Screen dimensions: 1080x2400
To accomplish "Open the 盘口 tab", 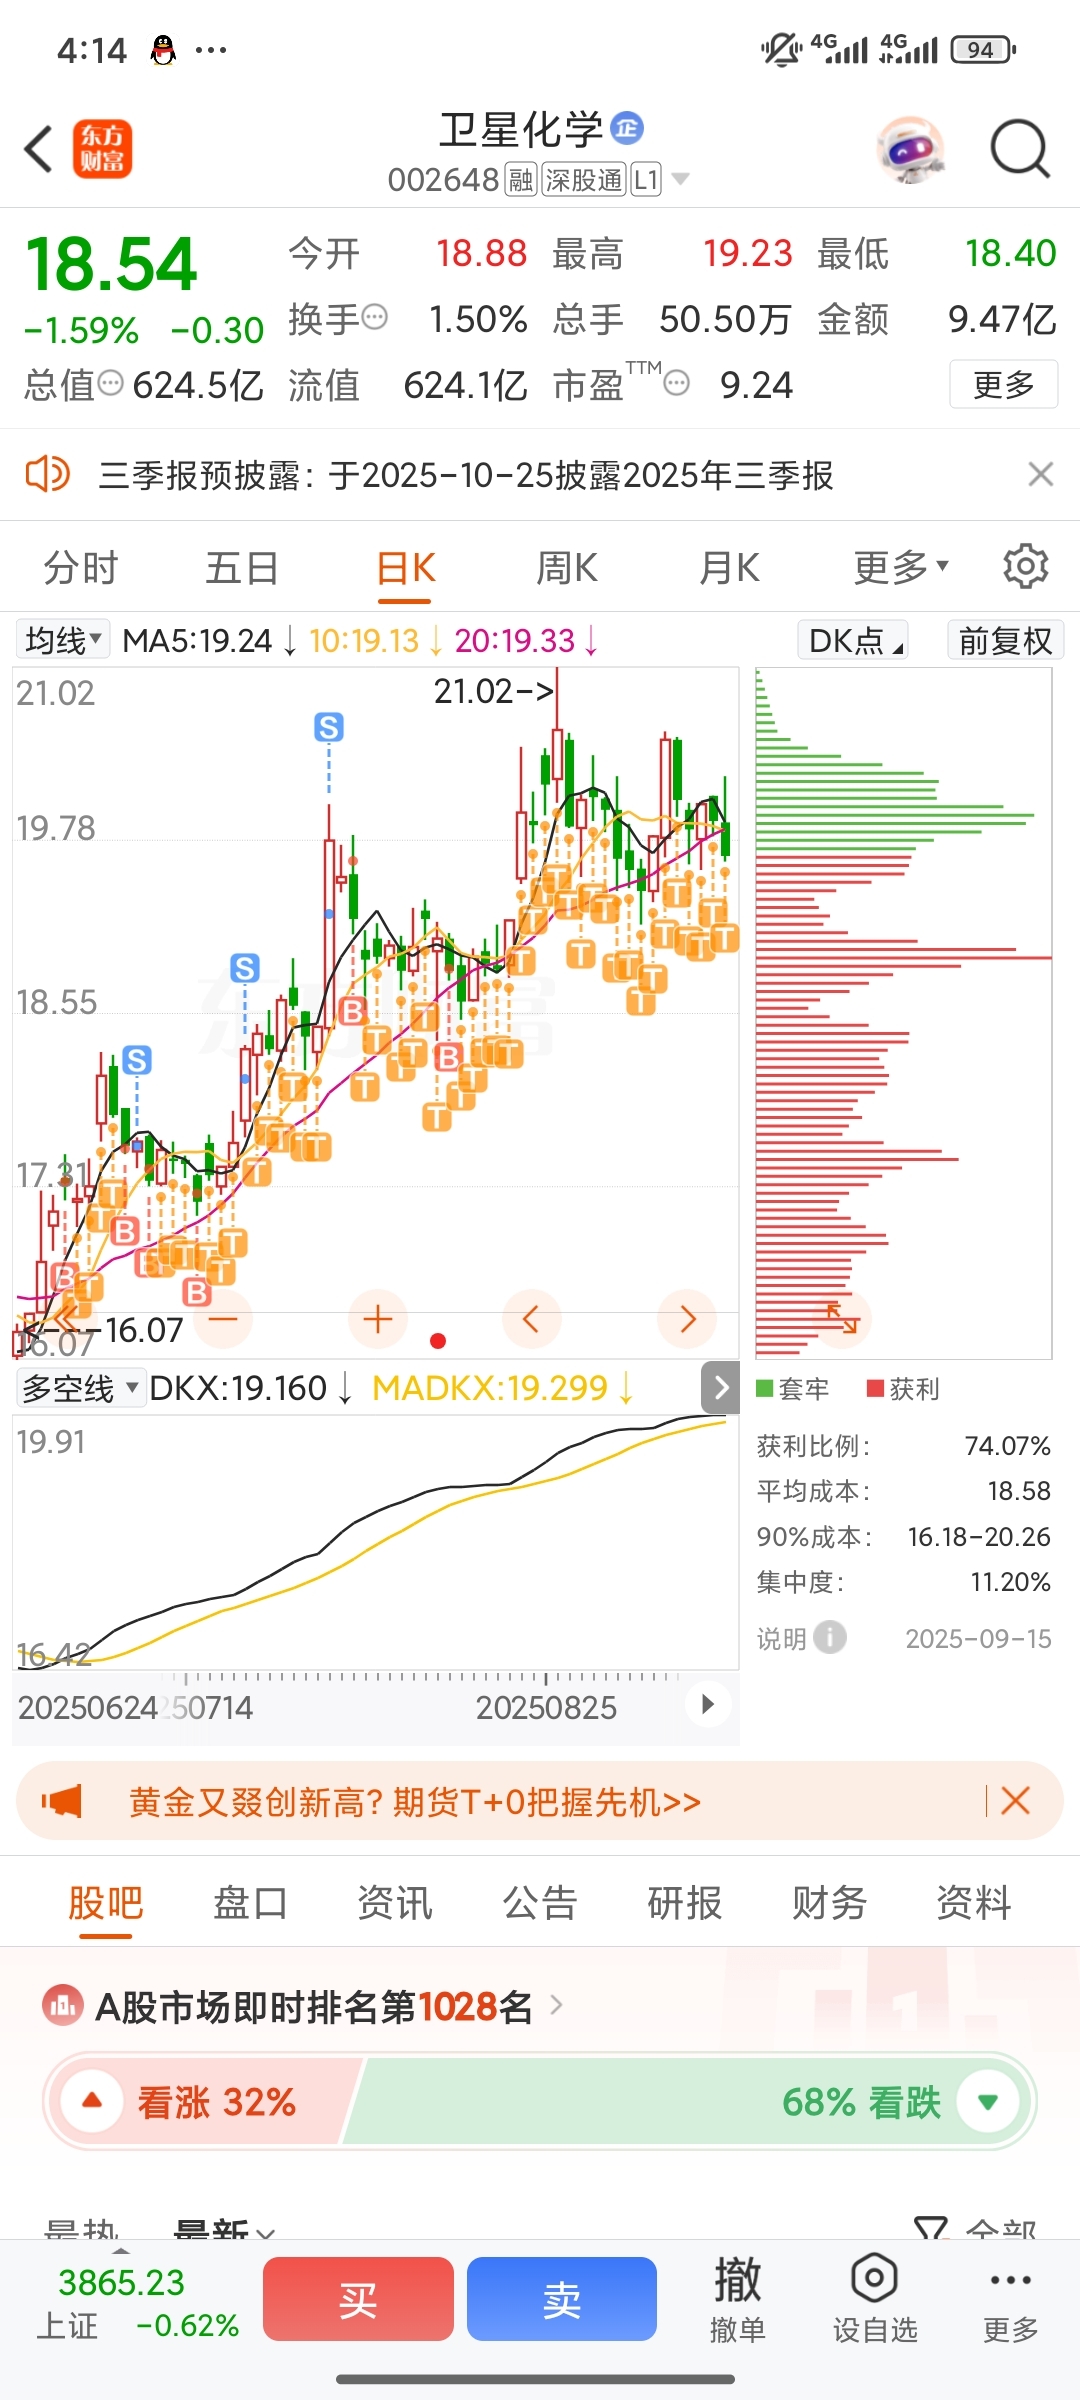I will (x=250, y=1902).
